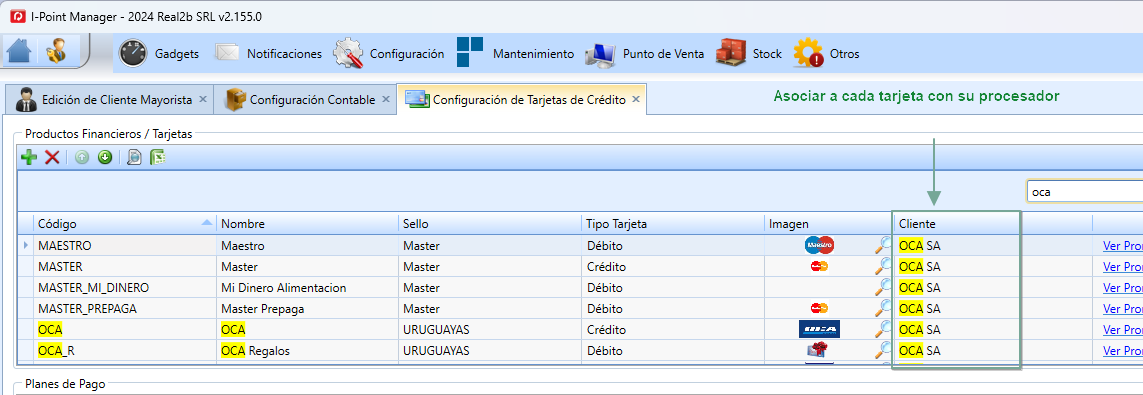This screenshot has height=395, width=1143.
Task: Click the magnifier icon in the MASTER_PREPAGA row
Action: click(x=883, y=308)
